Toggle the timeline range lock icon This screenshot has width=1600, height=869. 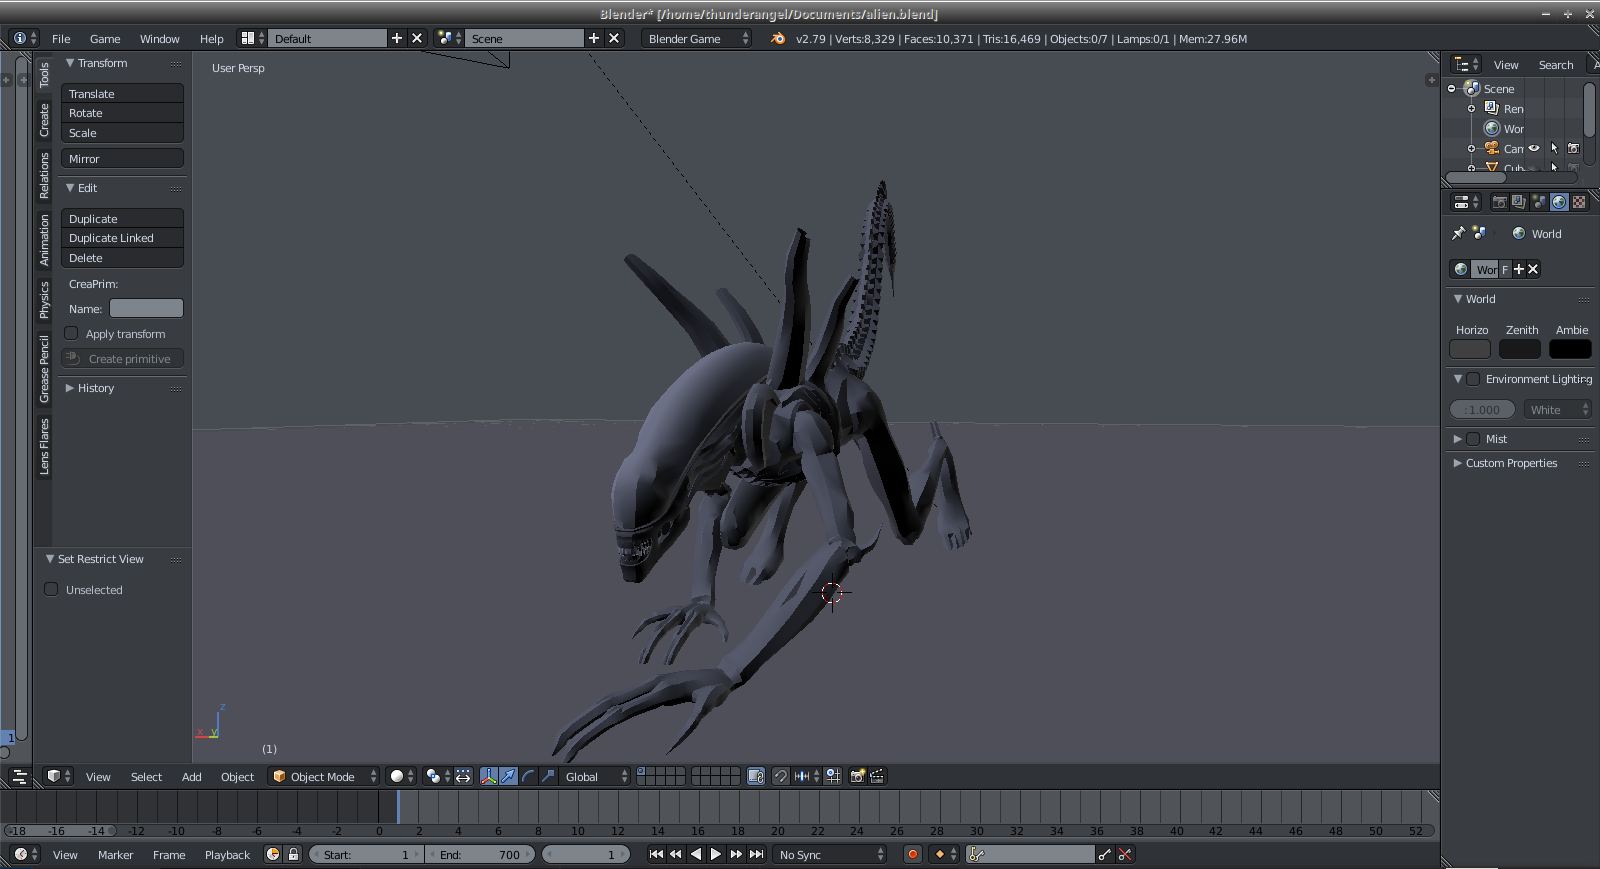pos(293,854)
